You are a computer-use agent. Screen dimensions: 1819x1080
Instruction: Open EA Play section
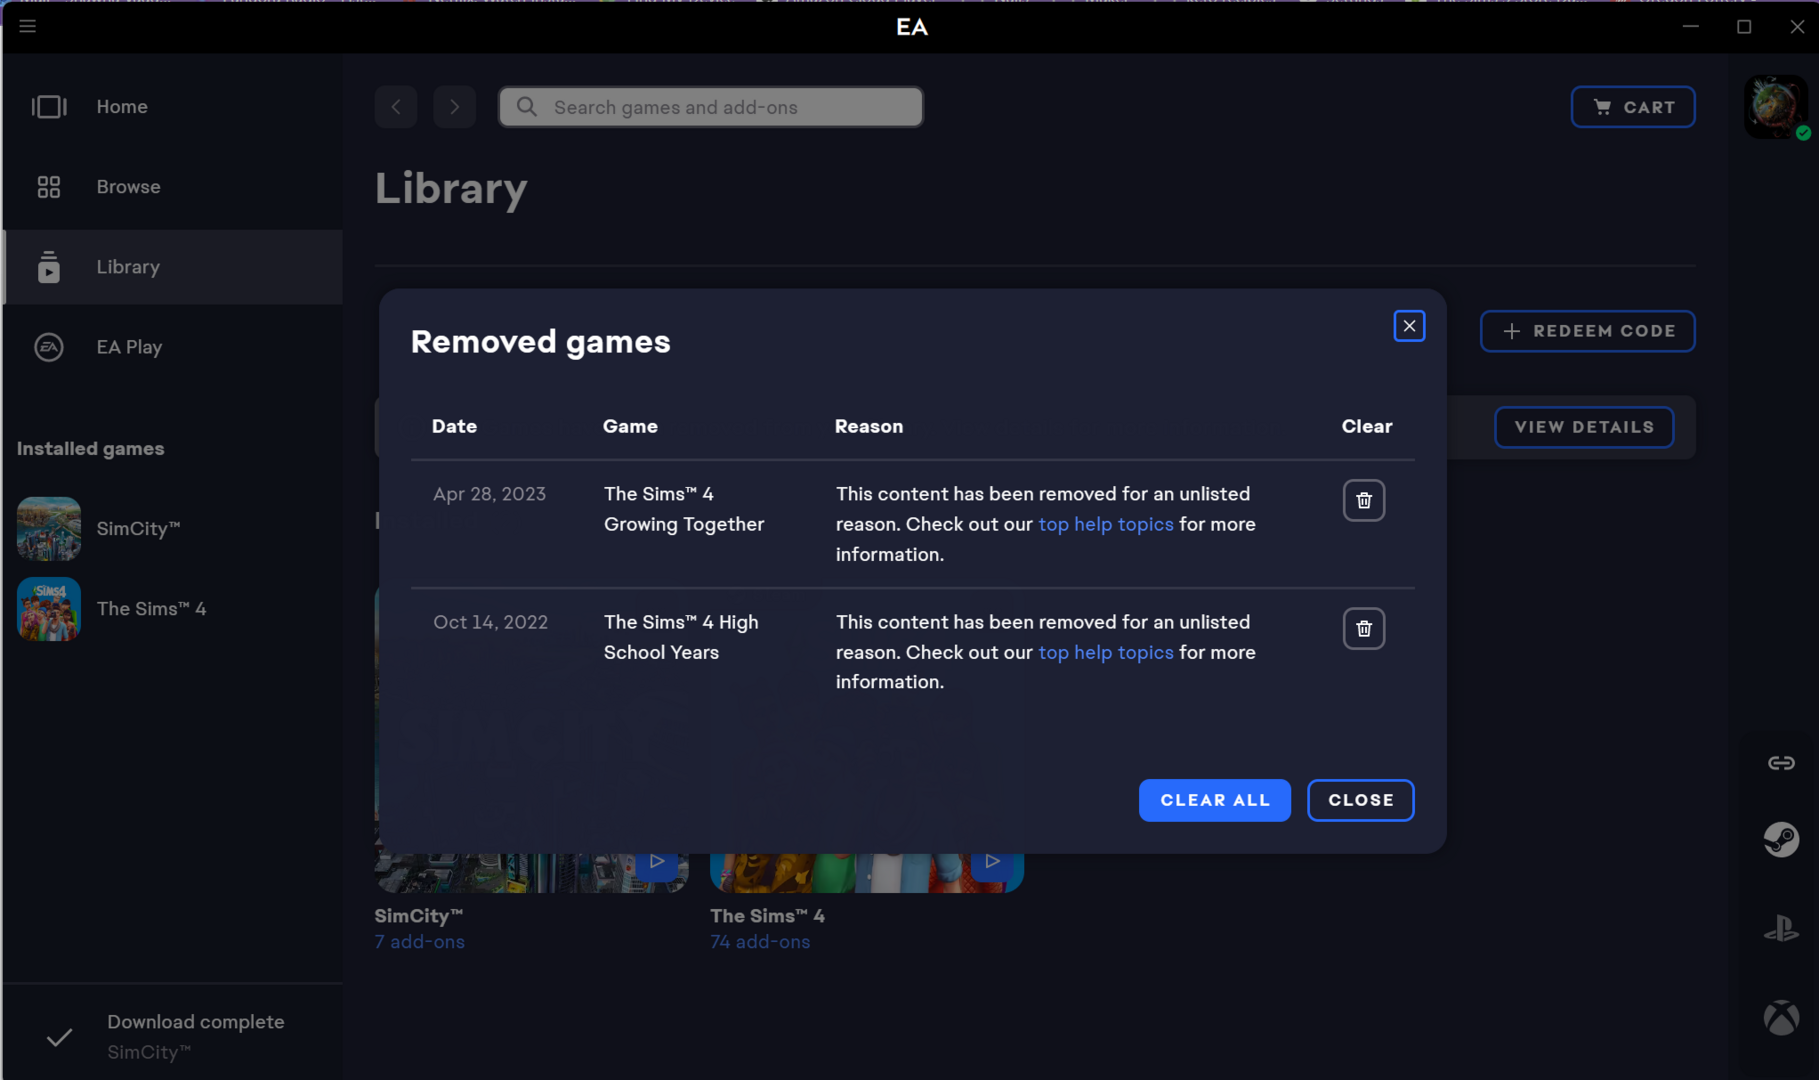[x=173, y=347]
